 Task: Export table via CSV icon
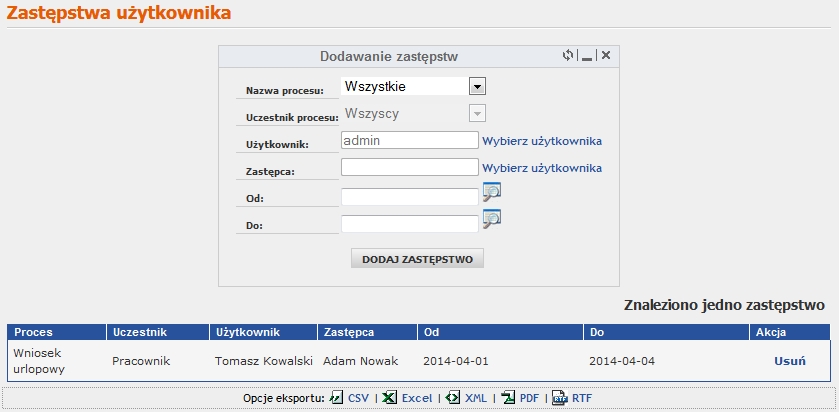[336, 398]
